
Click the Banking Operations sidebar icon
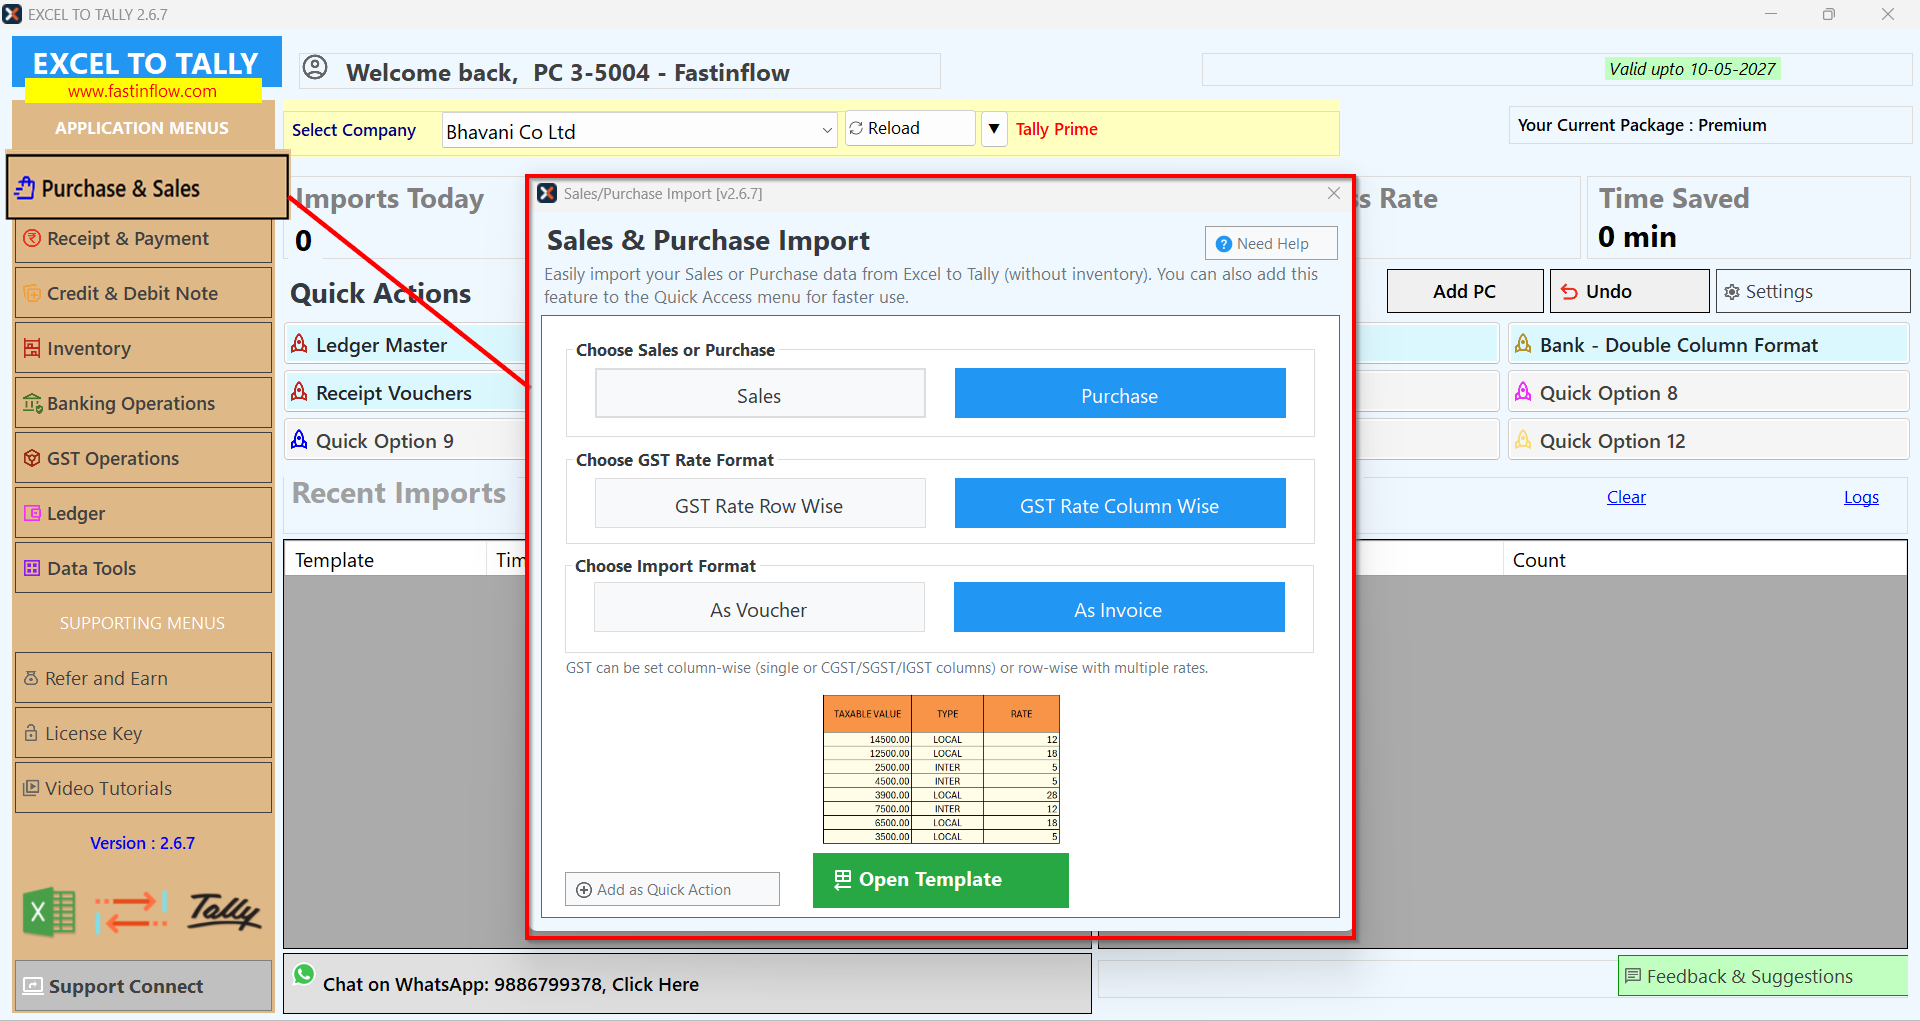pos(33,403)
